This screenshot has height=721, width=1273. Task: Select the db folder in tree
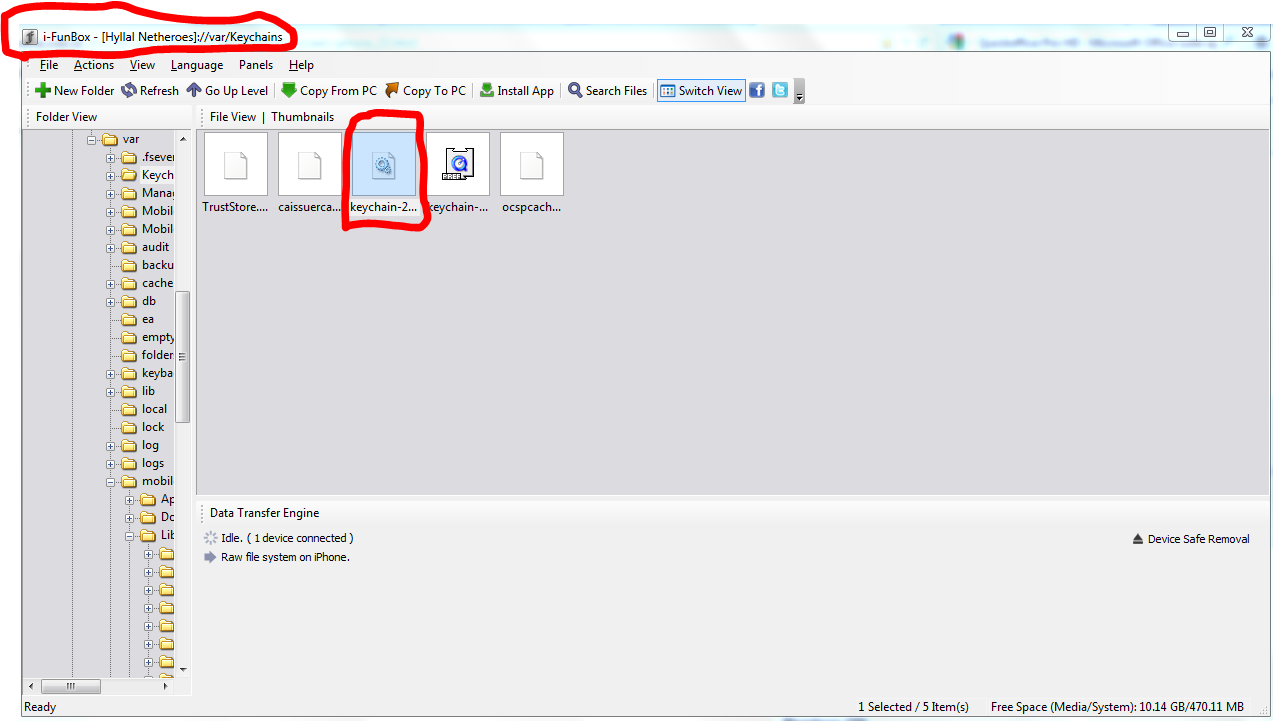click(x=139, y=301)
